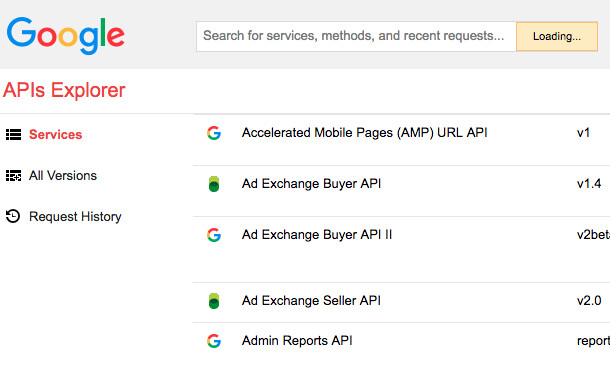Screen dimensions: 610x366
Task: Click the Ad Exchange Seller API green icon
Action: click(214, 301)
